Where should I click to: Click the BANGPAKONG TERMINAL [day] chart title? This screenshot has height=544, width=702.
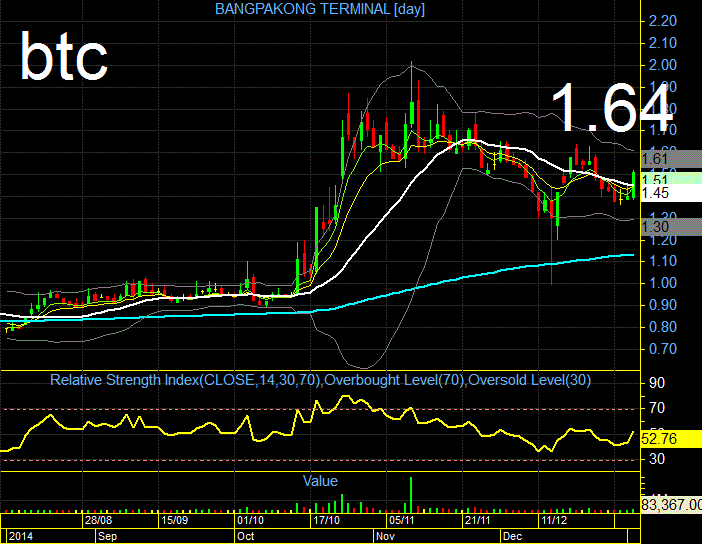click(x=320, y=9)
